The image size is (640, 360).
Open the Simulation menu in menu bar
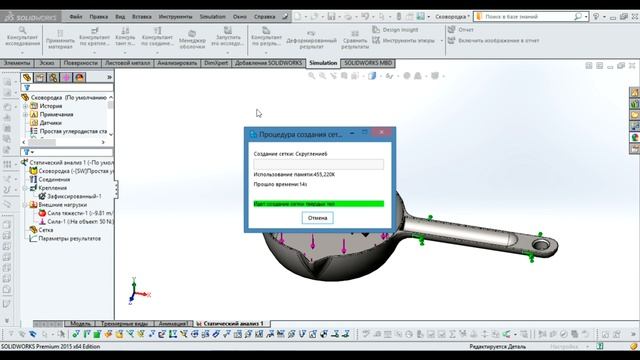coord(212,17)
